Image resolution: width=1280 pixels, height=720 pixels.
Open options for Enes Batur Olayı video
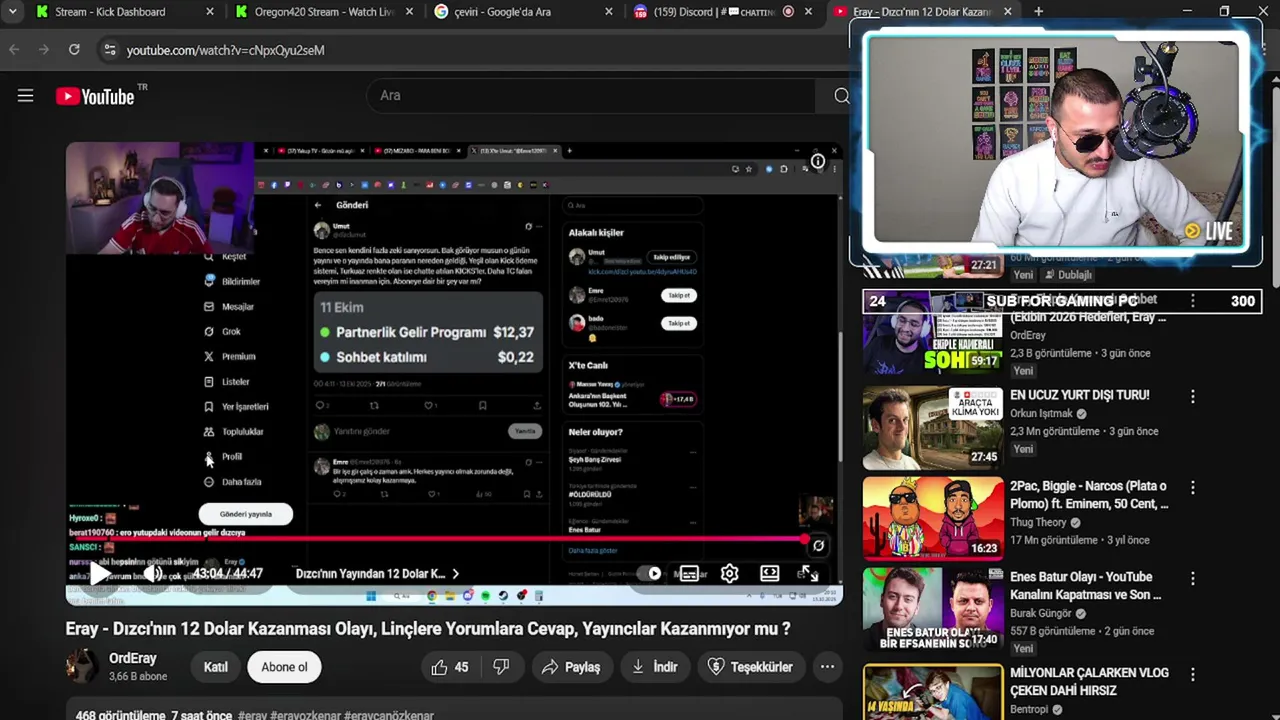click(1192, 579)
